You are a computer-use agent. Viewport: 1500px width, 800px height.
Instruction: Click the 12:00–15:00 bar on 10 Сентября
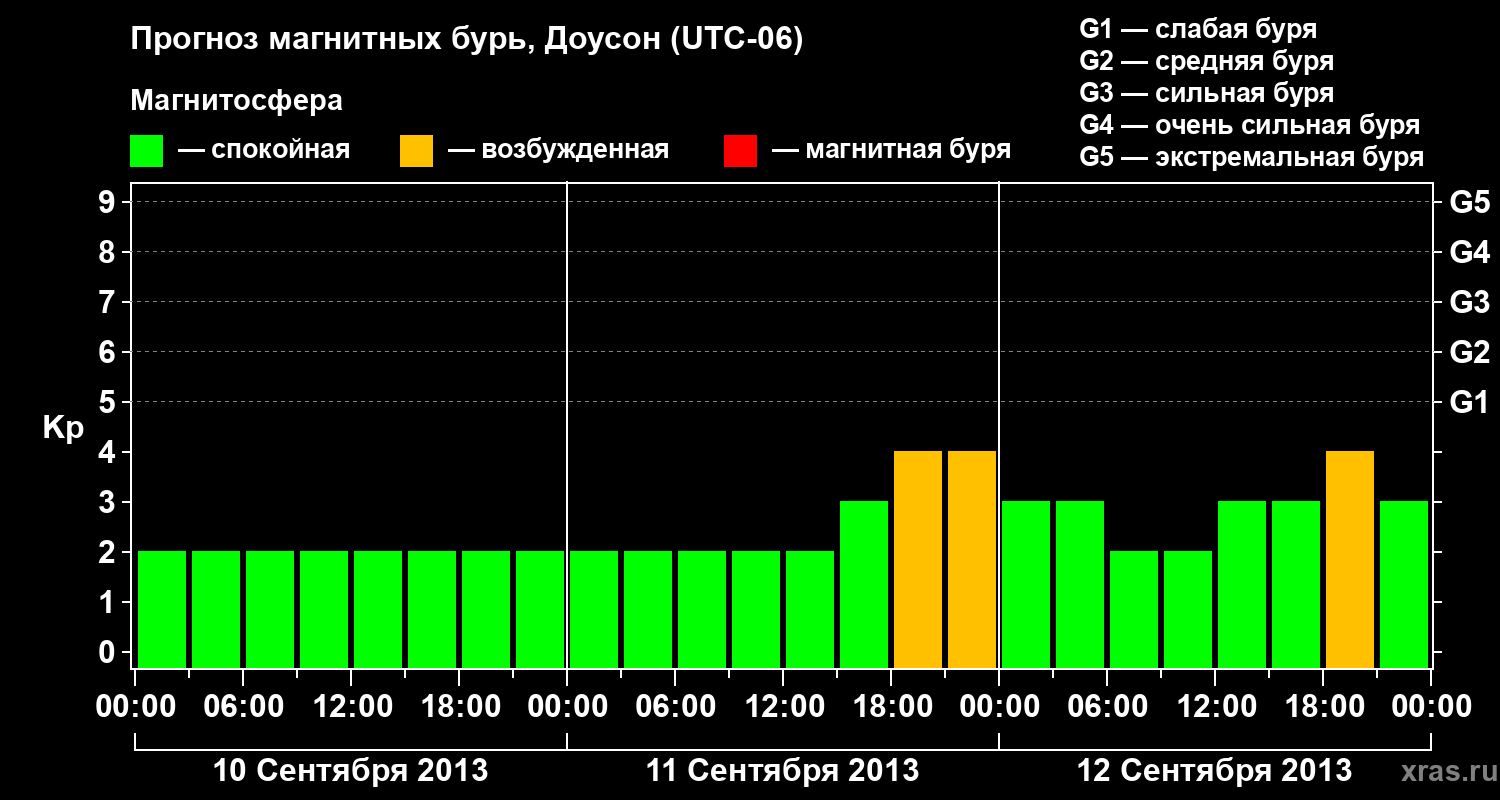click(378, 609)
